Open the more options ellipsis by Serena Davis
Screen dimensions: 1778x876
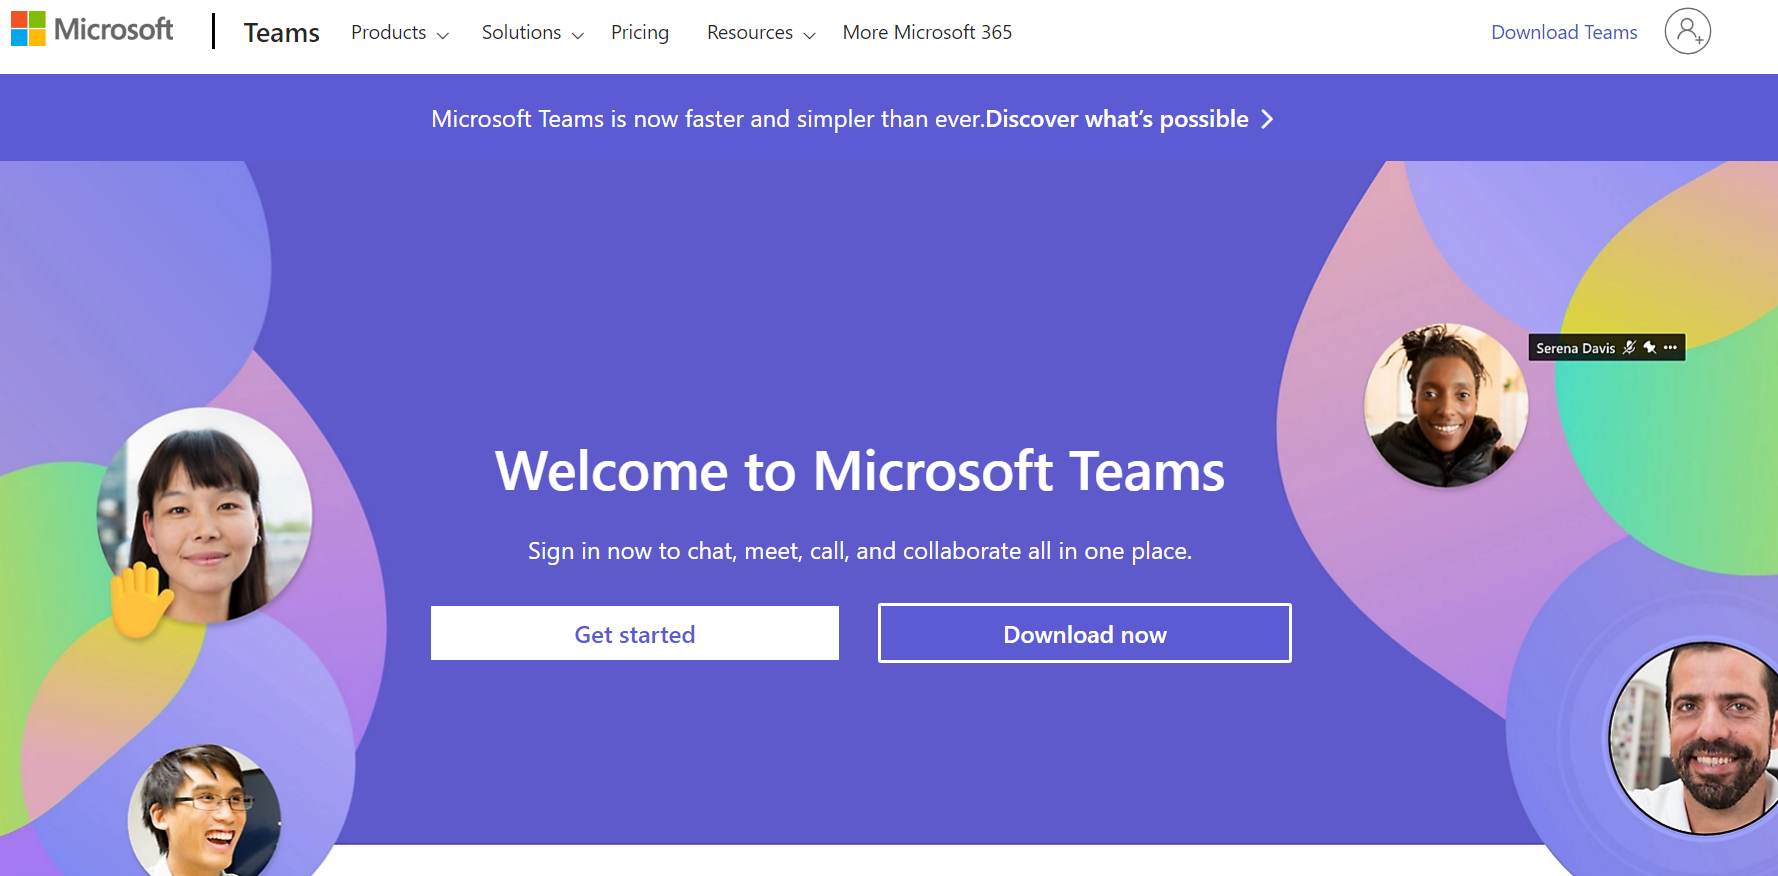tap(1670, 348)
